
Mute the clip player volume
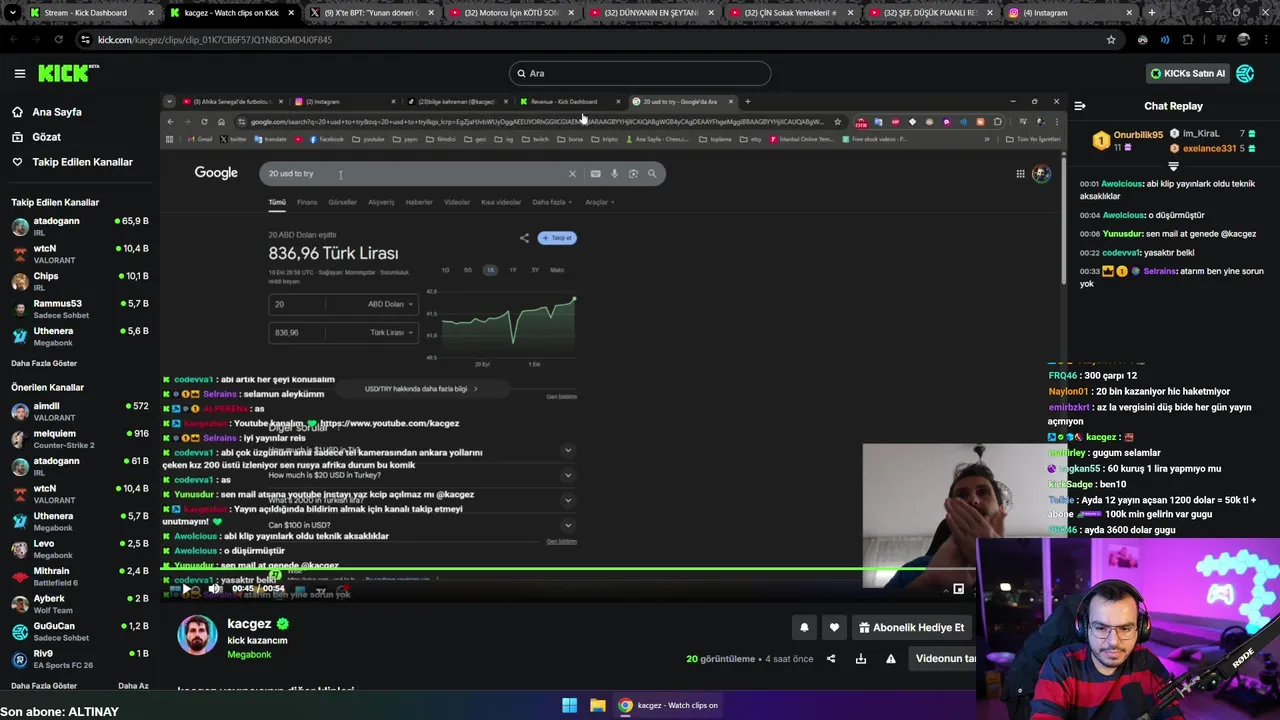(x=214, y=589)
